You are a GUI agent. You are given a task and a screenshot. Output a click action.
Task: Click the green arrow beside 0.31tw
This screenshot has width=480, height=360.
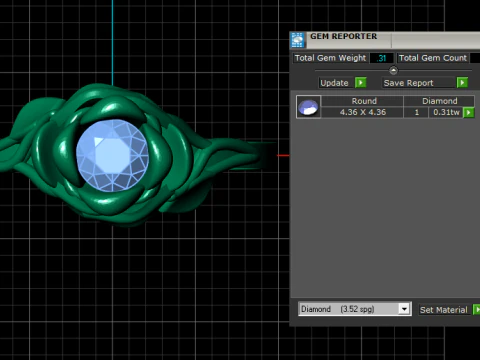coord(469,112)
